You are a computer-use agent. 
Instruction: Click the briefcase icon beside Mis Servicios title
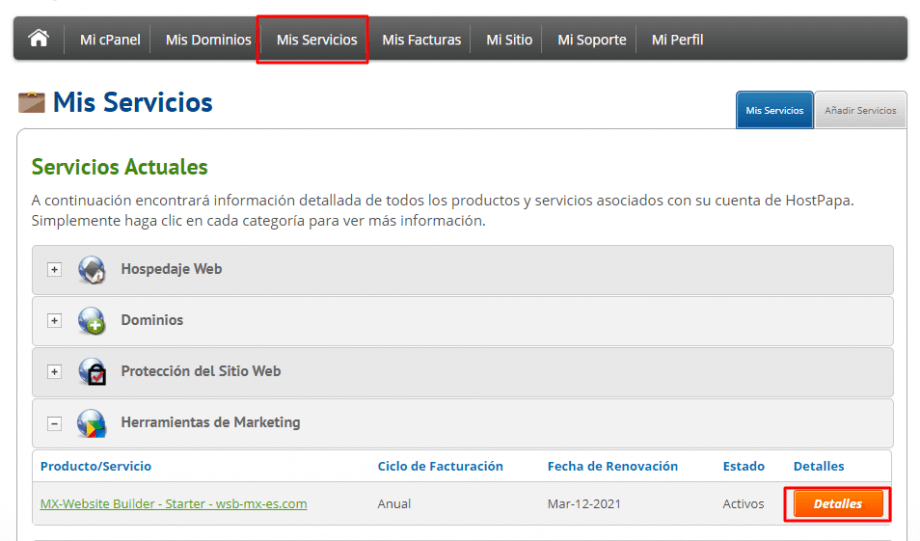(31, 102)
